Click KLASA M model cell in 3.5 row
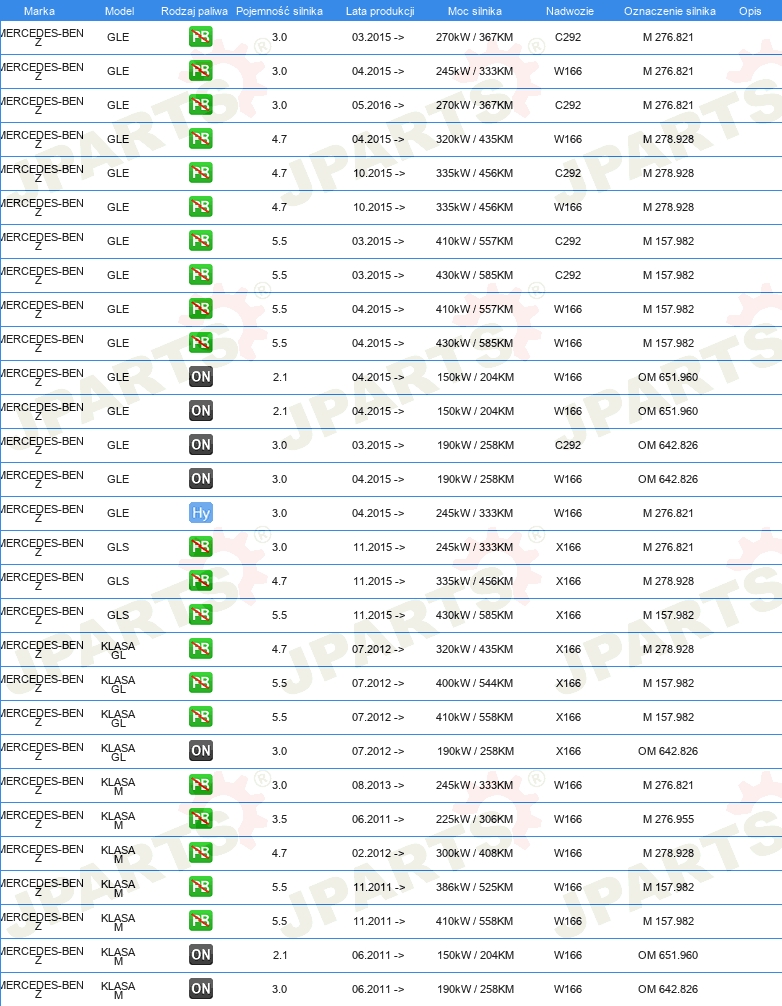 click(x=118, y=820)
